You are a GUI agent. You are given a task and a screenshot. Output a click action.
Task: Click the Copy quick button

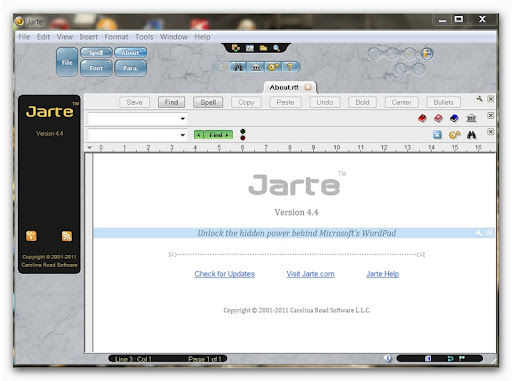pos(246,102)
